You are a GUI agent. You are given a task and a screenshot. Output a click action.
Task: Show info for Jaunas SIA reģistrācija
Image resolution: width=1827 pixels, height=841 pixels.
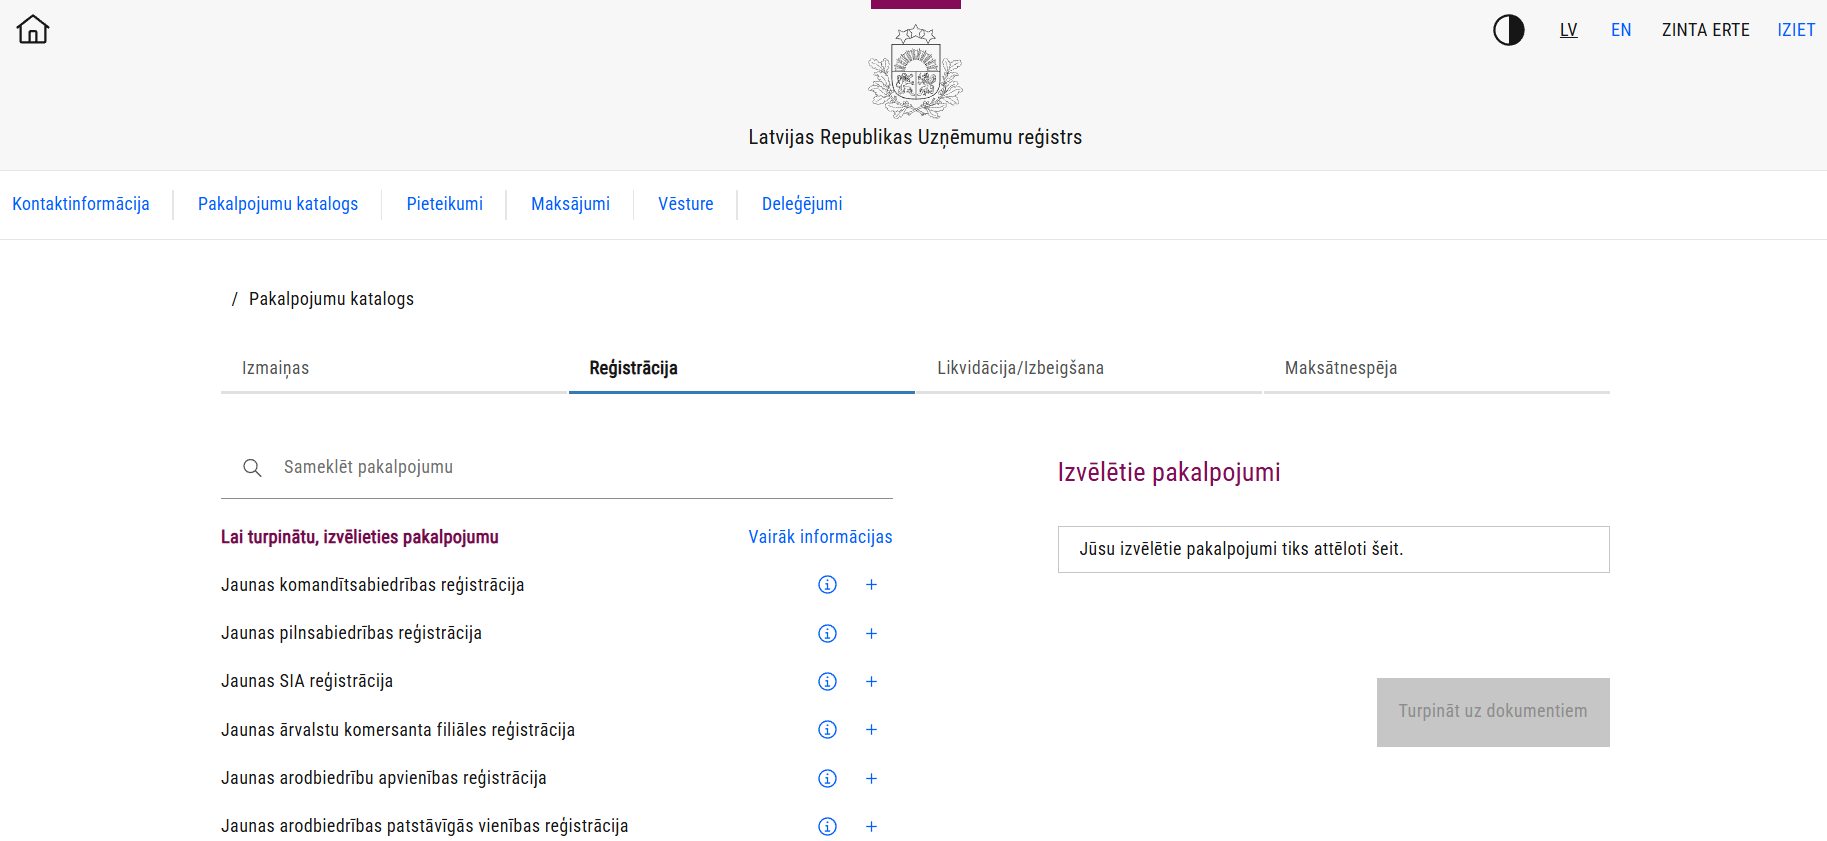[x=827, y=681]
